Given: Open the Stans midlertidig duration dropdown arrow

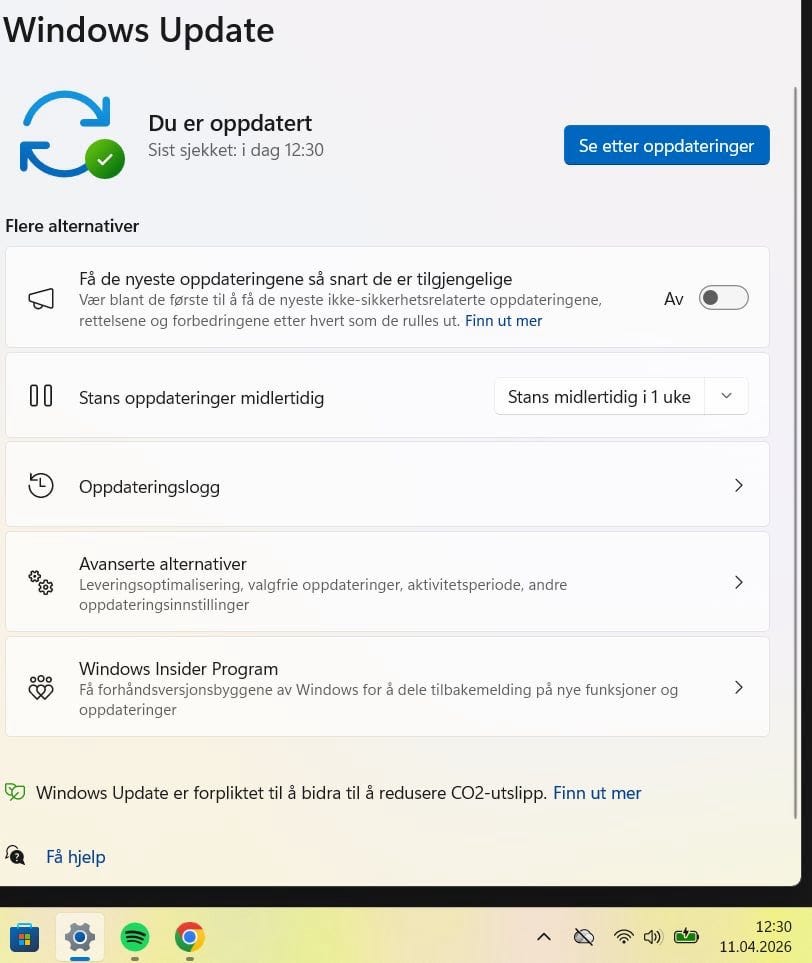Looking at the screenshot, I should point(726,396).
